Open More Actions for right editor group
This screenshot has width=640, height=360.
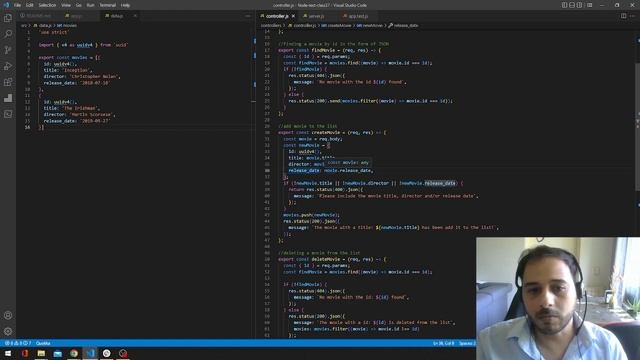click(x=633, y=16)
